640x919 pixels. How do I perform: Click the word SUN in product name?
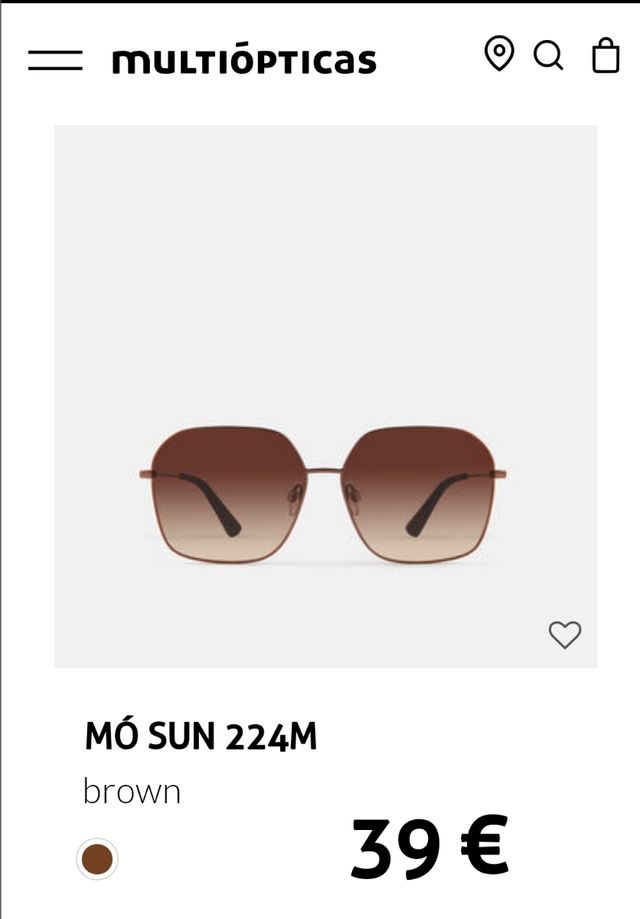pos(182,737)
